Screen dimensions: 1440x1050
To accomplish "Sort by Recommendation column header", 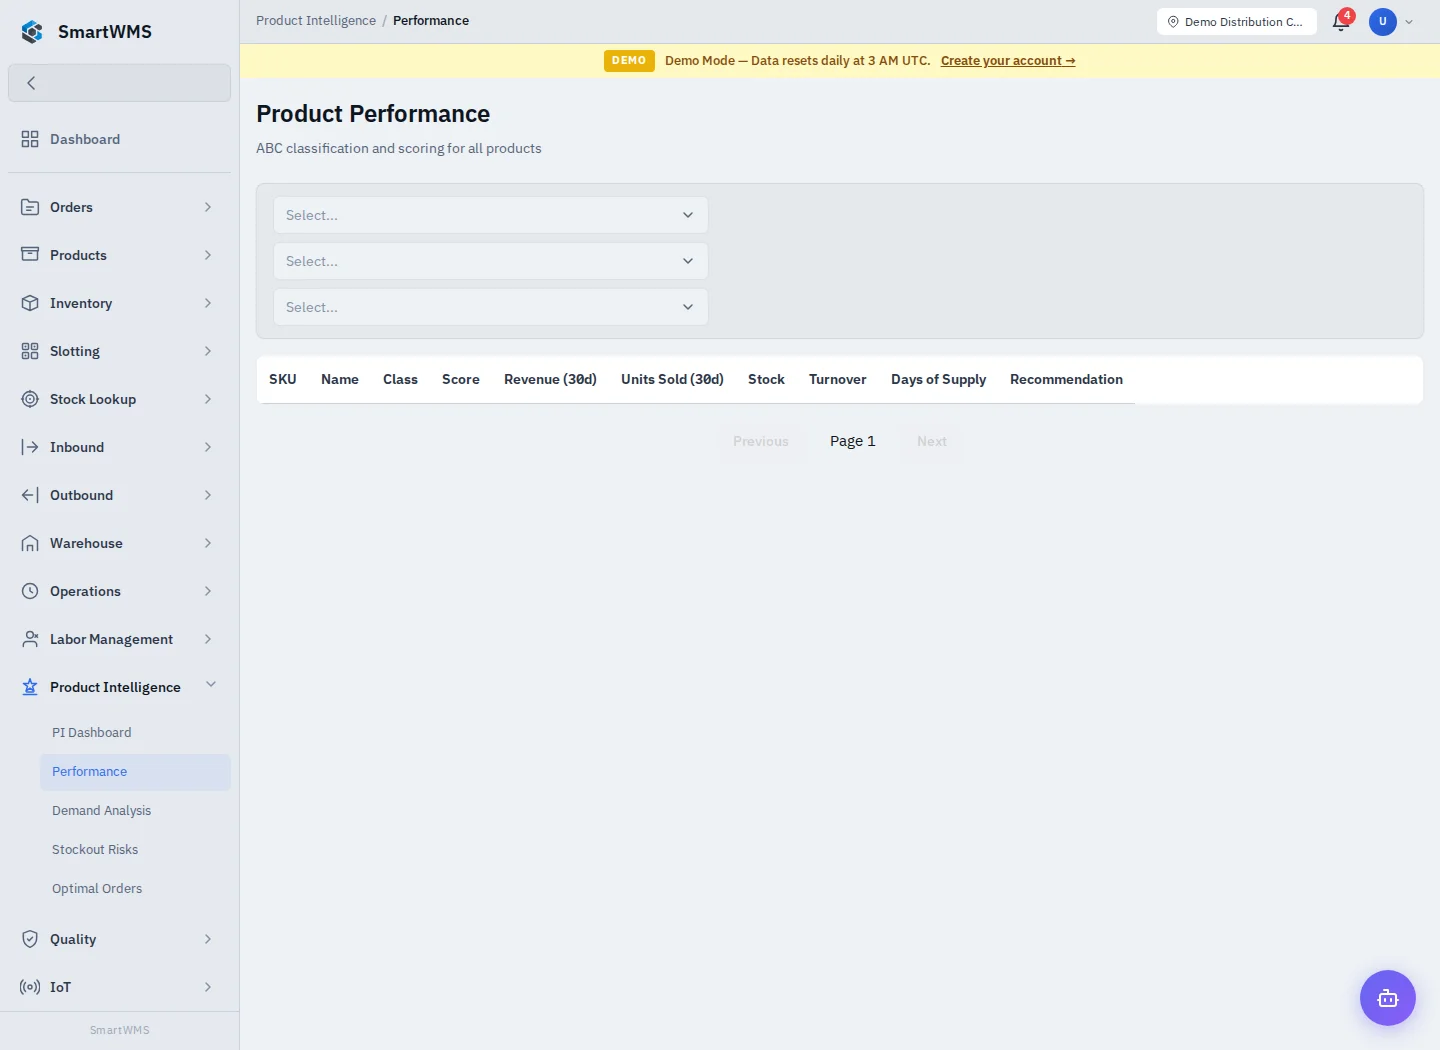I will (x=1066, y=379).
